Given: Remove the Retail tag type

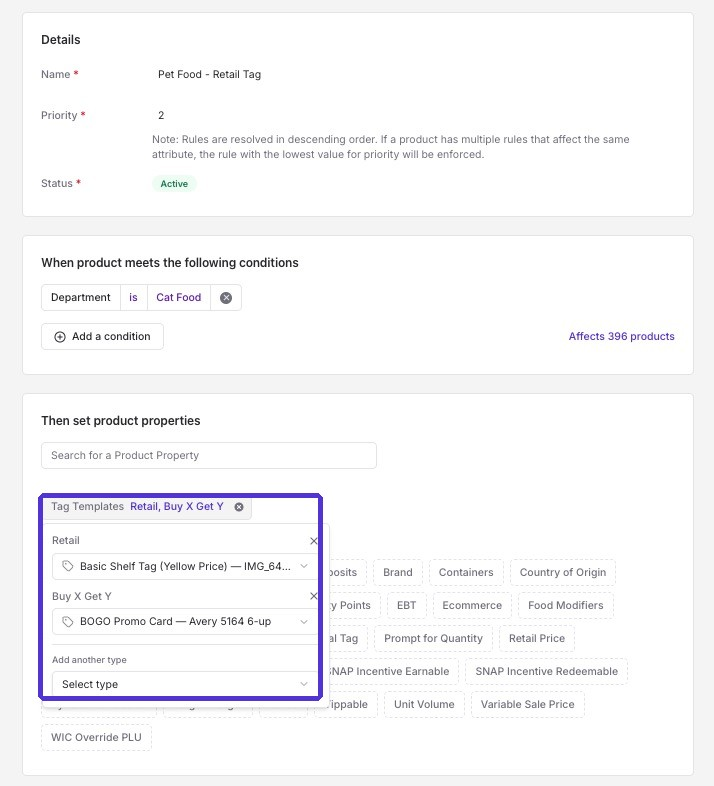Looking at the screenshot, I should (x=313, y=541).
